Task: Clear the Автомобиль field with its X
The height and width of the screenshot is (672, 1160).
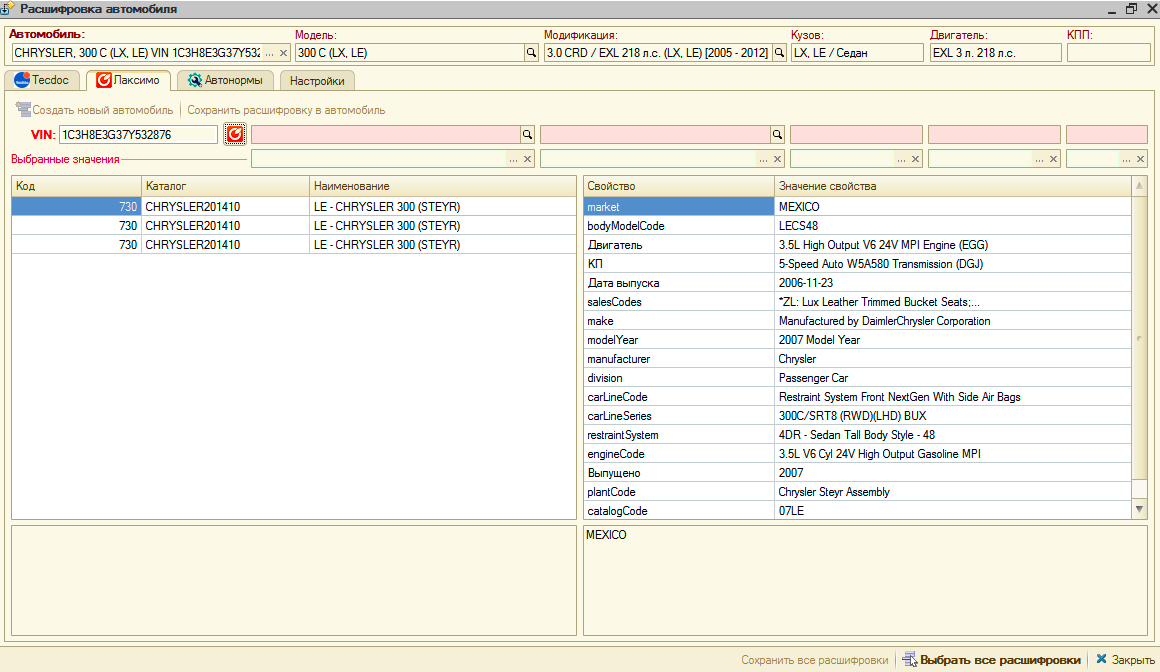Action: click(283, 53)
